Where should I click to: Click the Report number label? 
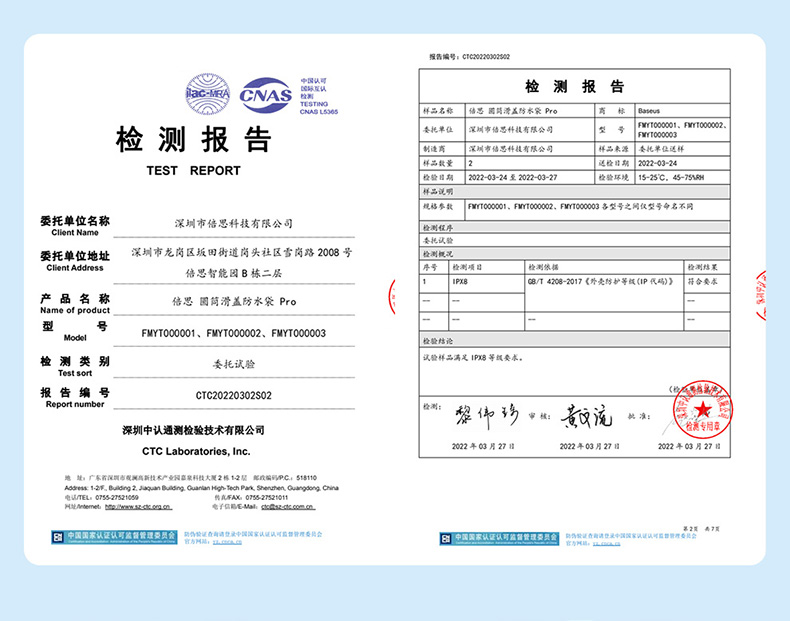pos(75,404)
